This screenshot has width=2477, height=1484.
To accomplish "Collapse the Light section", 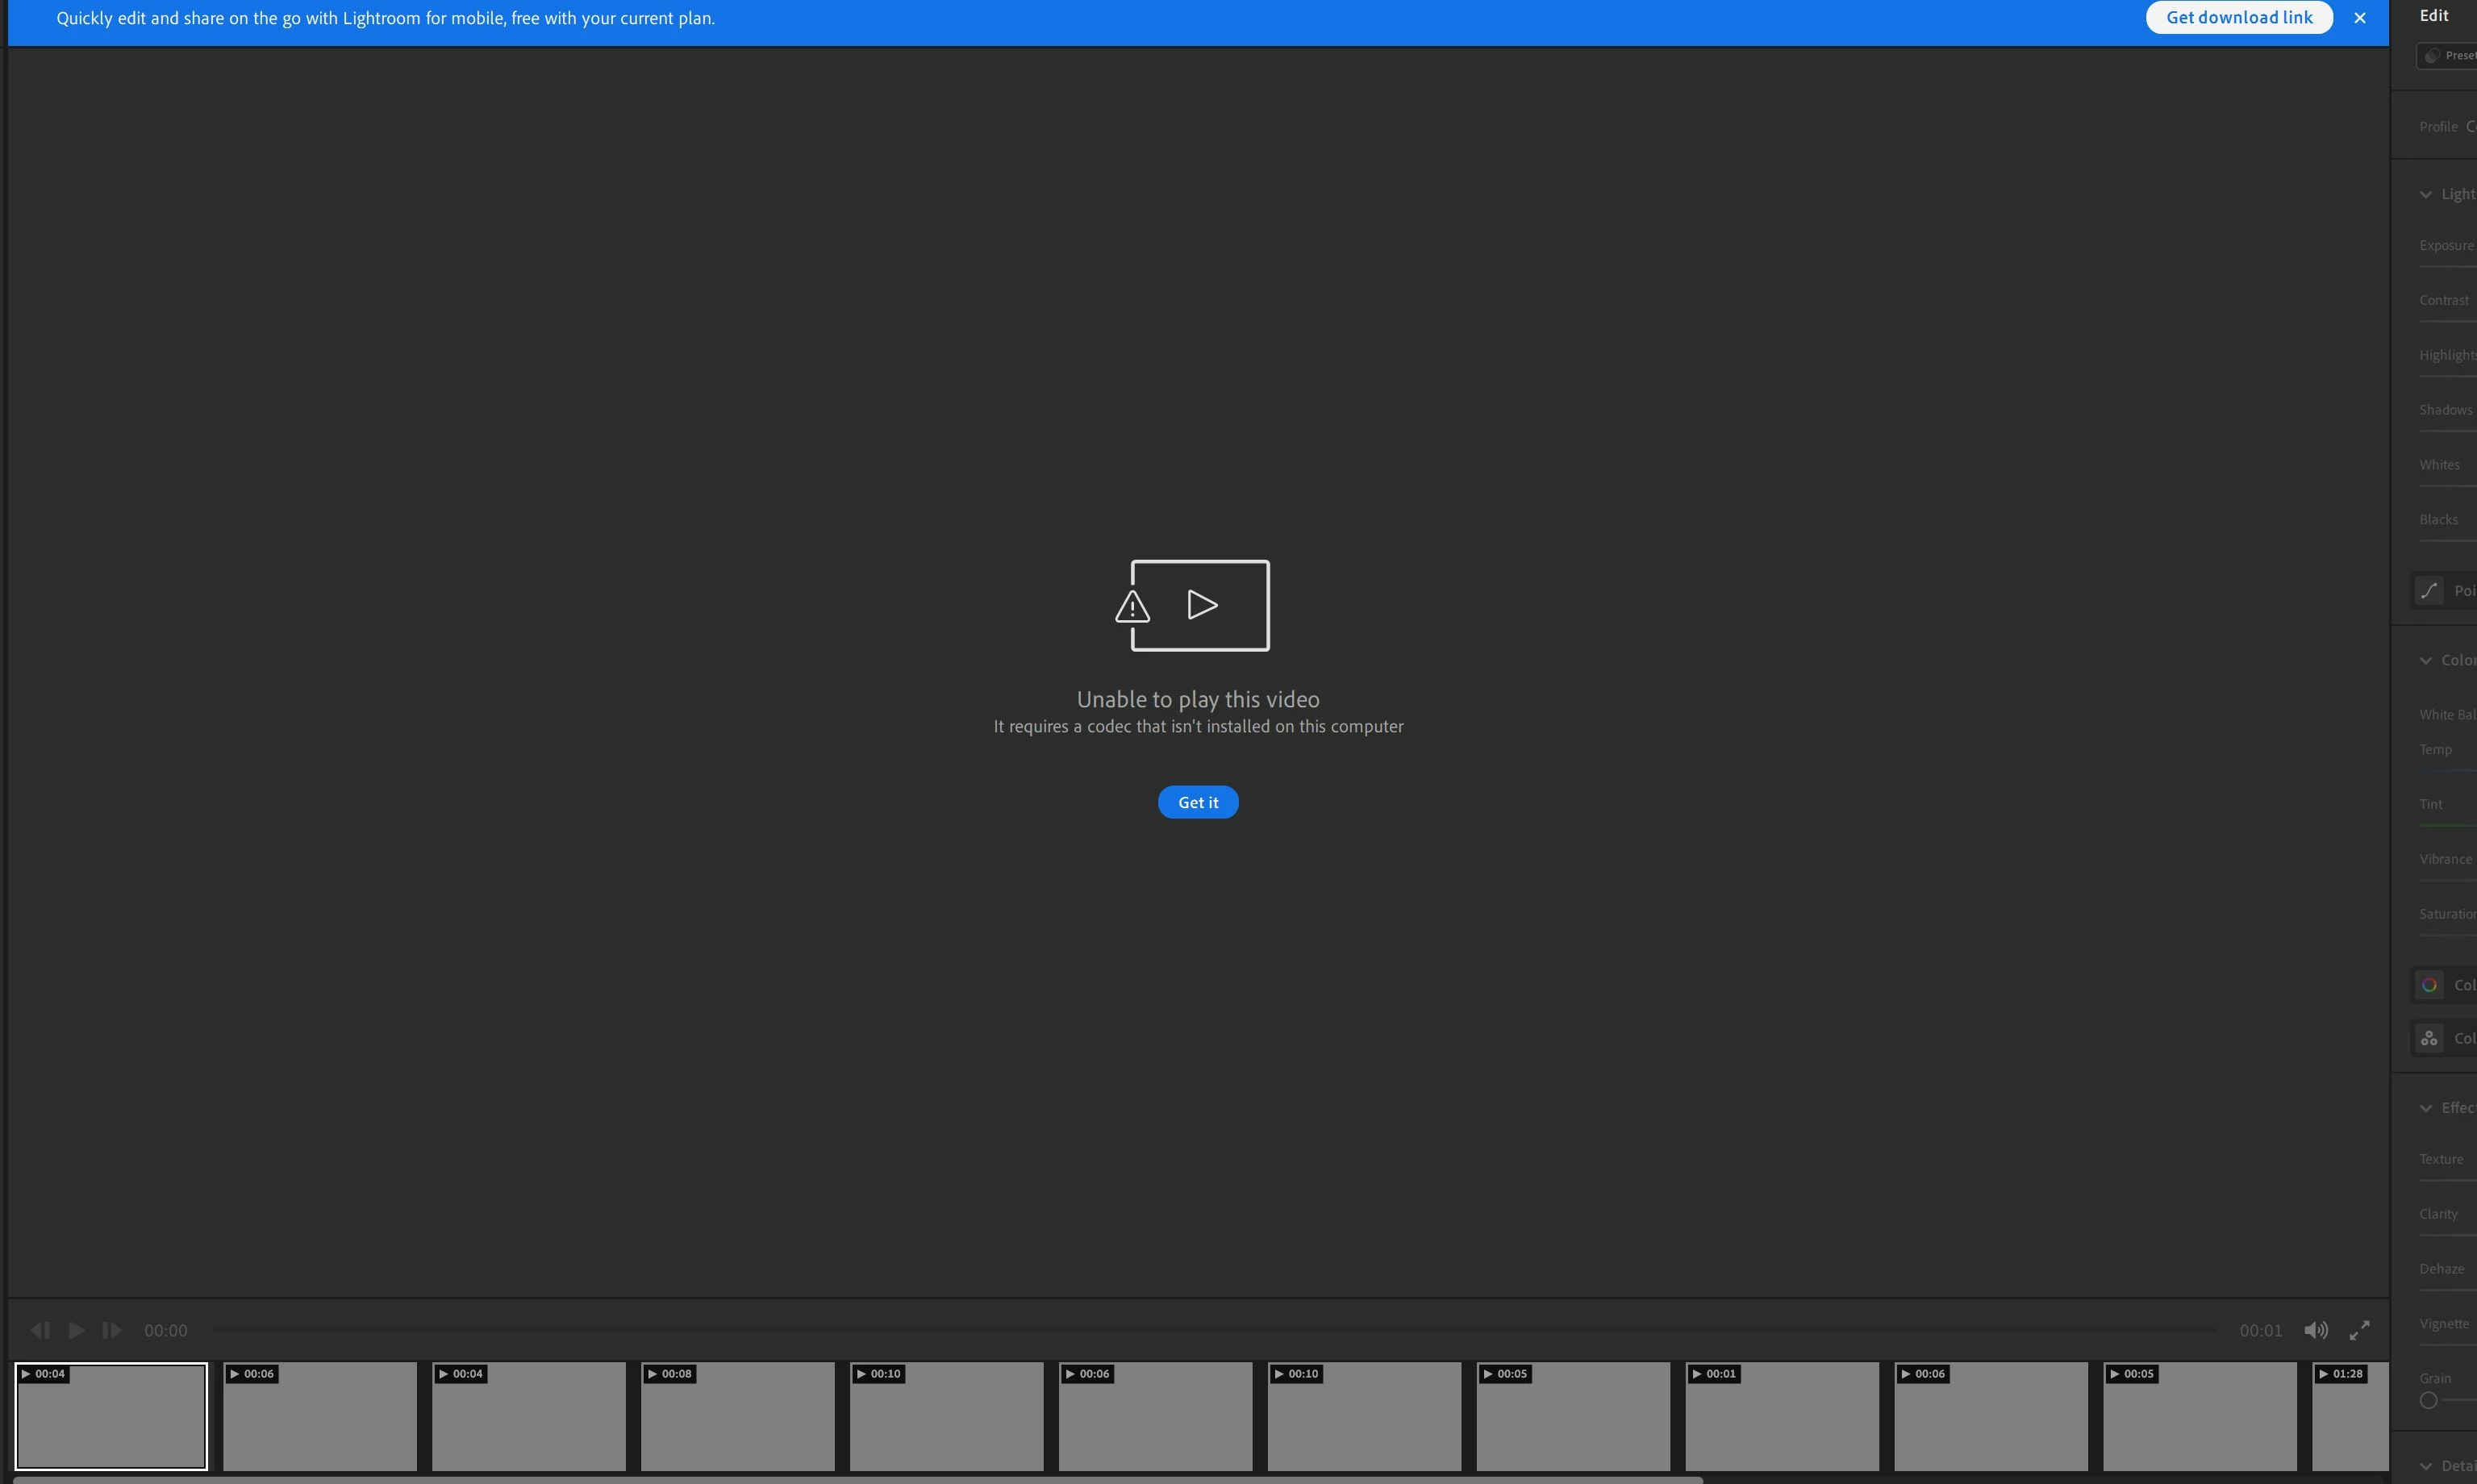I will click(2426, 195).
